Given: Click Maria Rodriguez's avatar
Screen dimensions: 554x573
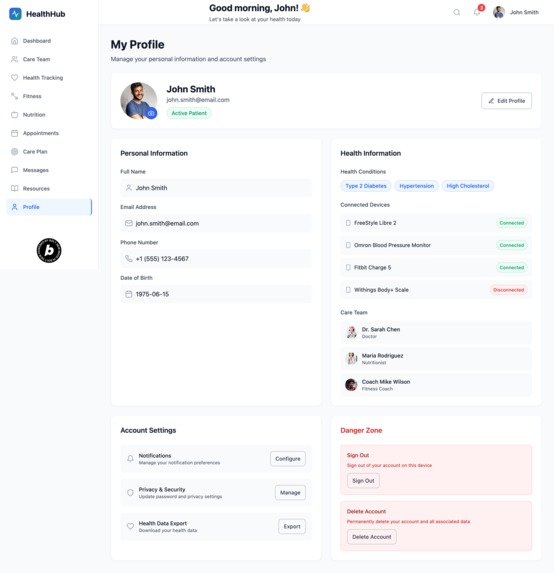Looking at the screenshot, I should (351, 358).
